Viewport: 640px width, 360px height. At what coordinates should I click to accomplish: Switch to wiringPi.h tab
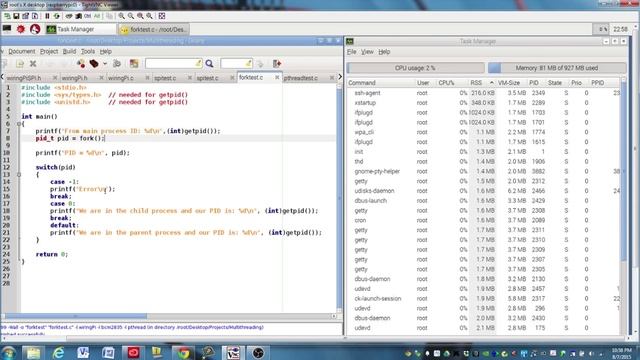75,78
